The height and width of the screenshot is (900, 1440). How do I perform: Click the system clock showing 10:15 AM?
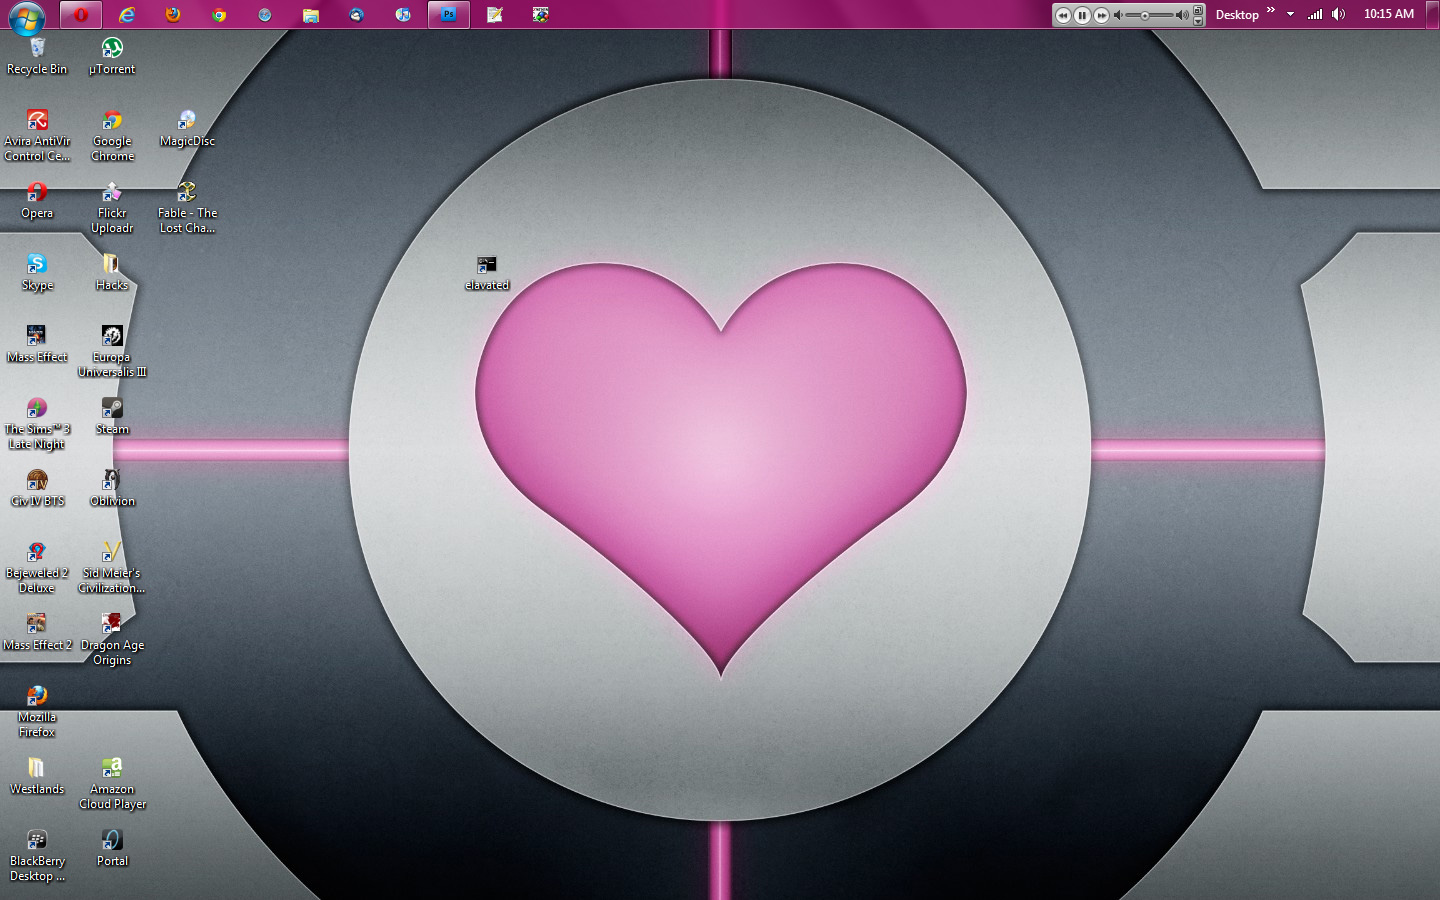pyautogui.click(x=1388, y=14)
